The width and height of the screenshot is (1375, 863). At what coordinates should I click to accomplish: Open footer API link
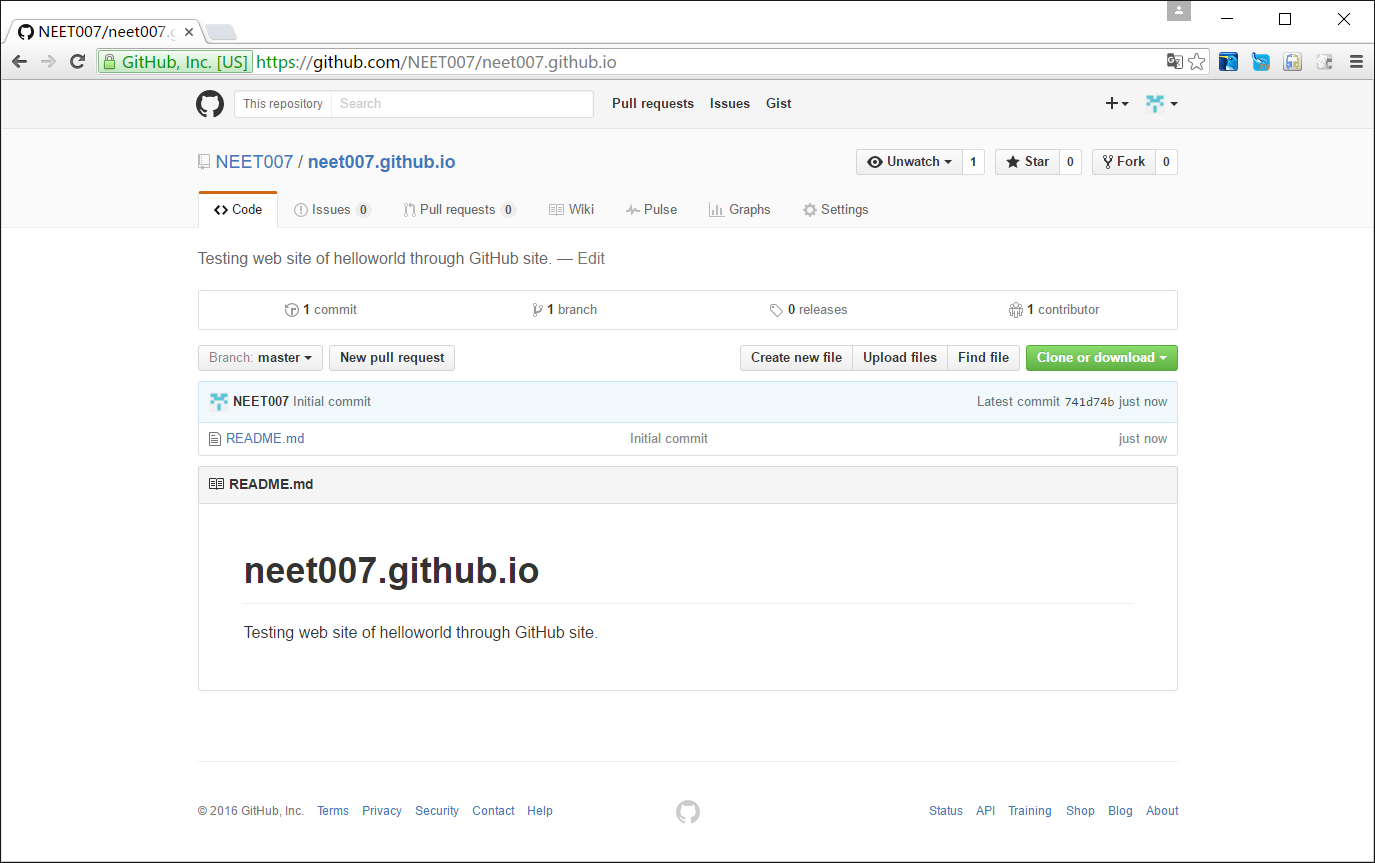coord(986,811)
